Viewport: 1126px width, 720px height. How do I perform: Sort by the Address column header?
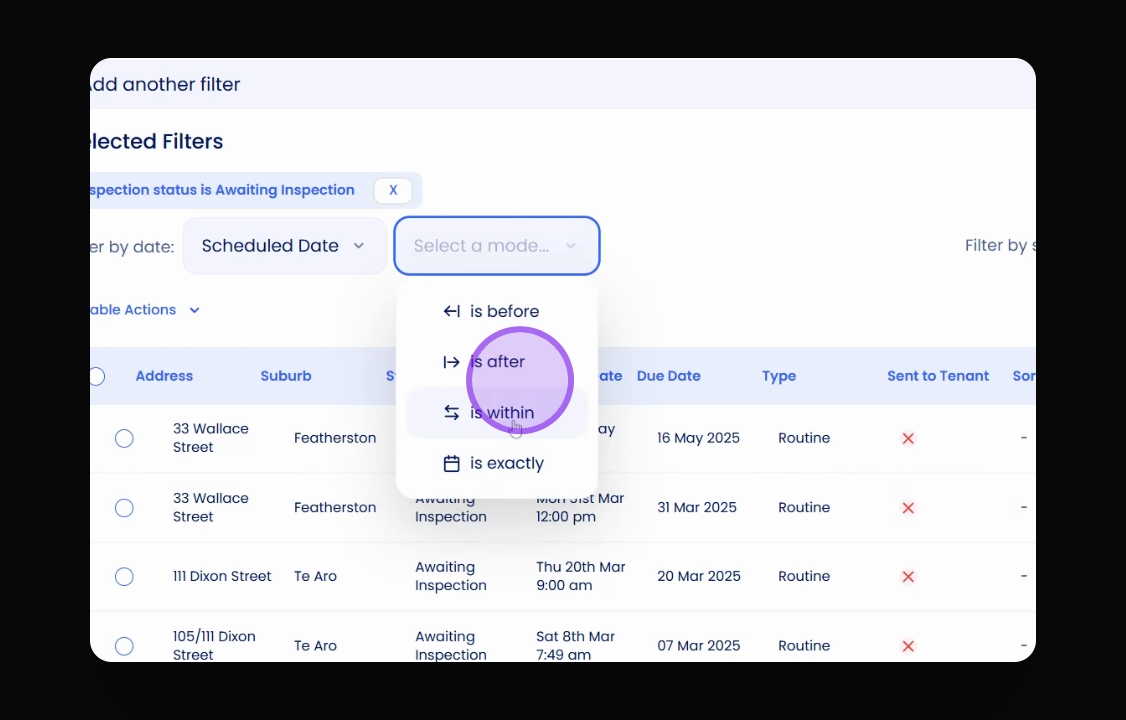coord(164,376)
